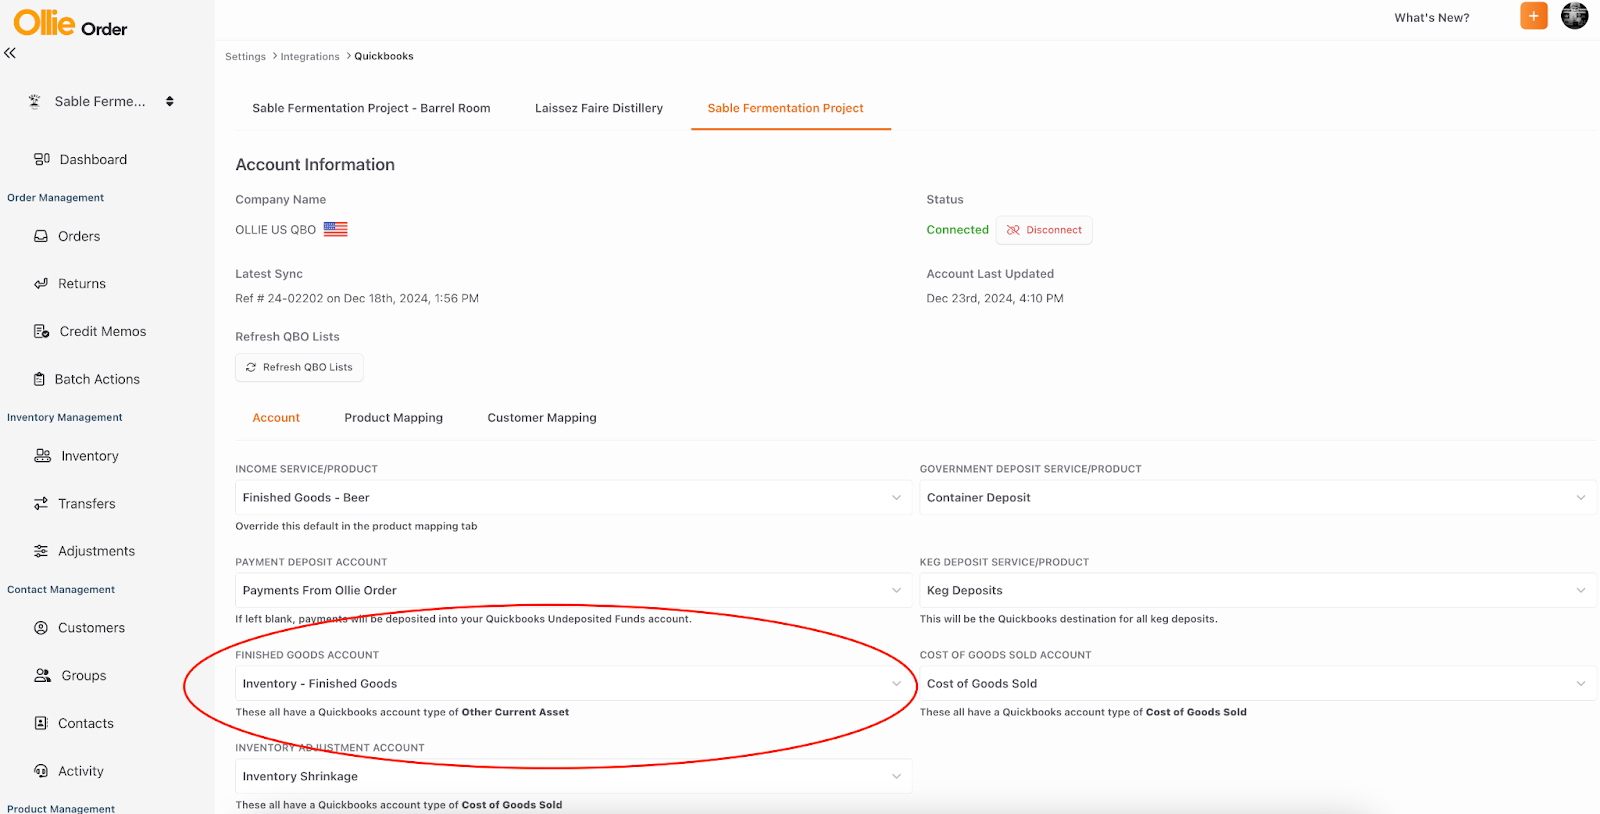Click the Activity icon in sidebar
Viewport: 1600px width, 814px height.
(x=41, y=771)
